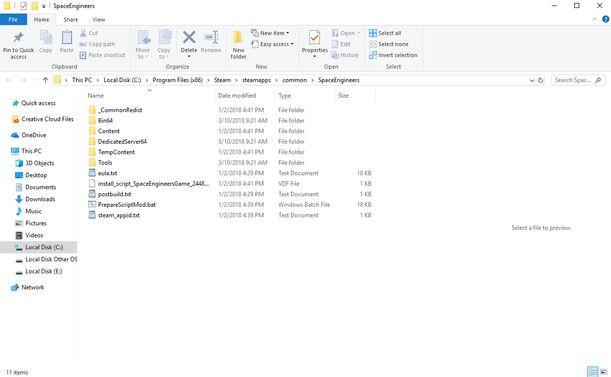This screenshot has width=611, height=377.
Task: Click the Properties checkmark icon
Action: coord(314,37)
